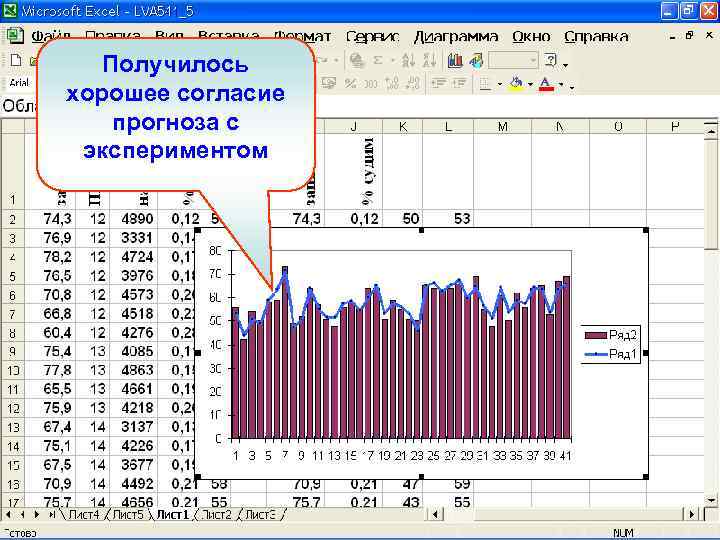
Task: Open the Диаграмма menu
Action: [455, 36]
